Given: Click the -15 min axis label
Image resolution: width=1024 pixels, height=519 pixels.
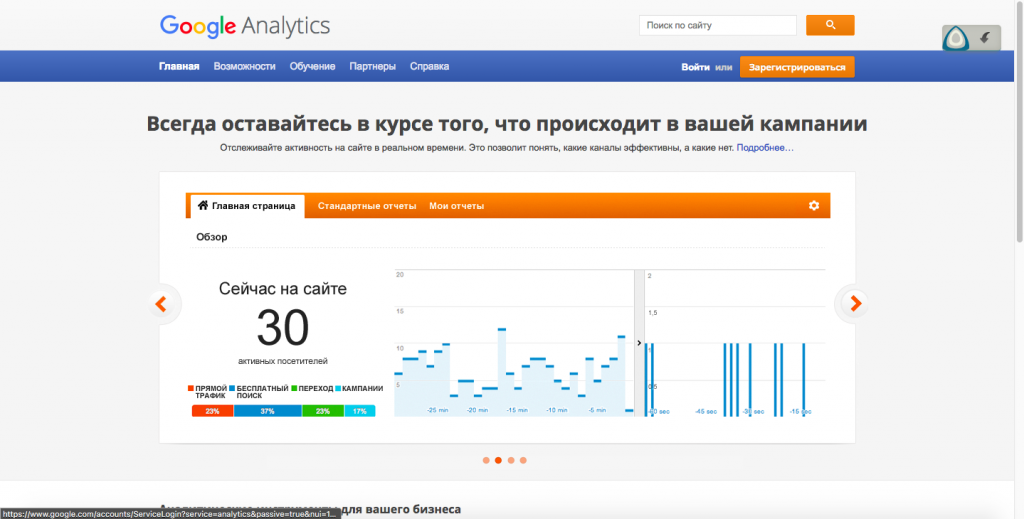Looking at the screenshot, I should pos(517,410).
